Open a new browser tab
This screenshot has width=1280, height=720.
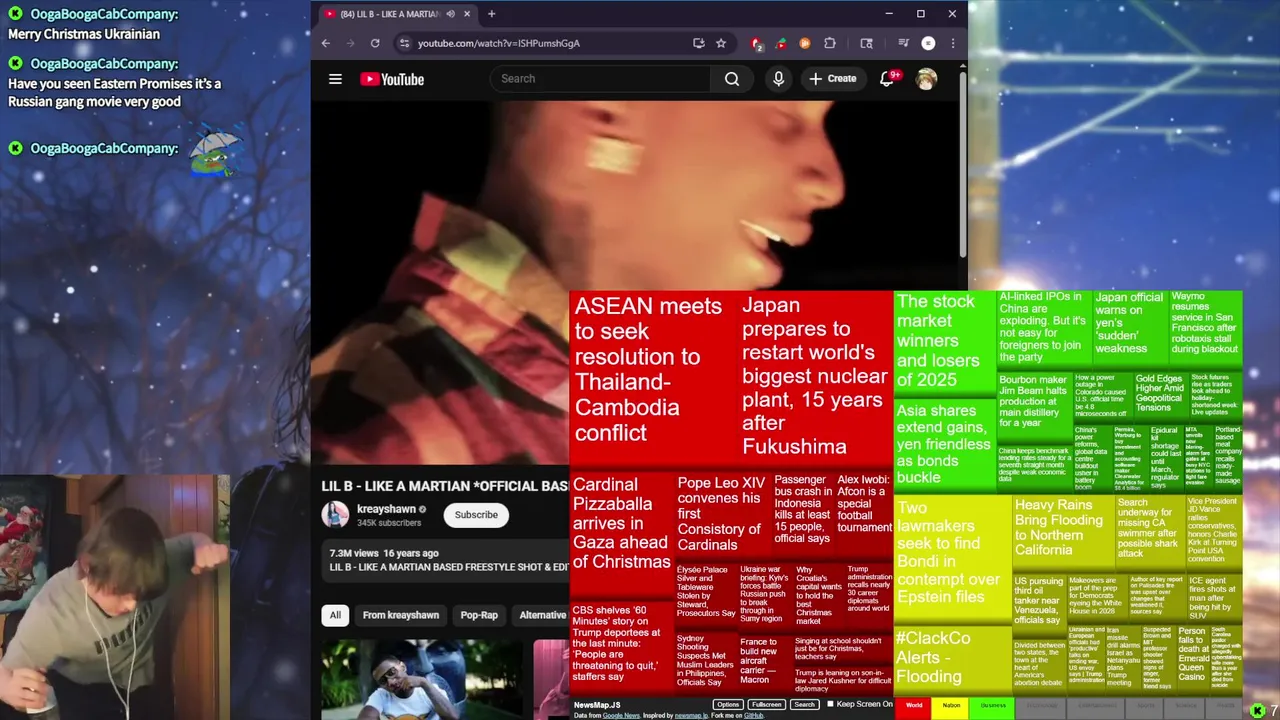tap(491, 14)
